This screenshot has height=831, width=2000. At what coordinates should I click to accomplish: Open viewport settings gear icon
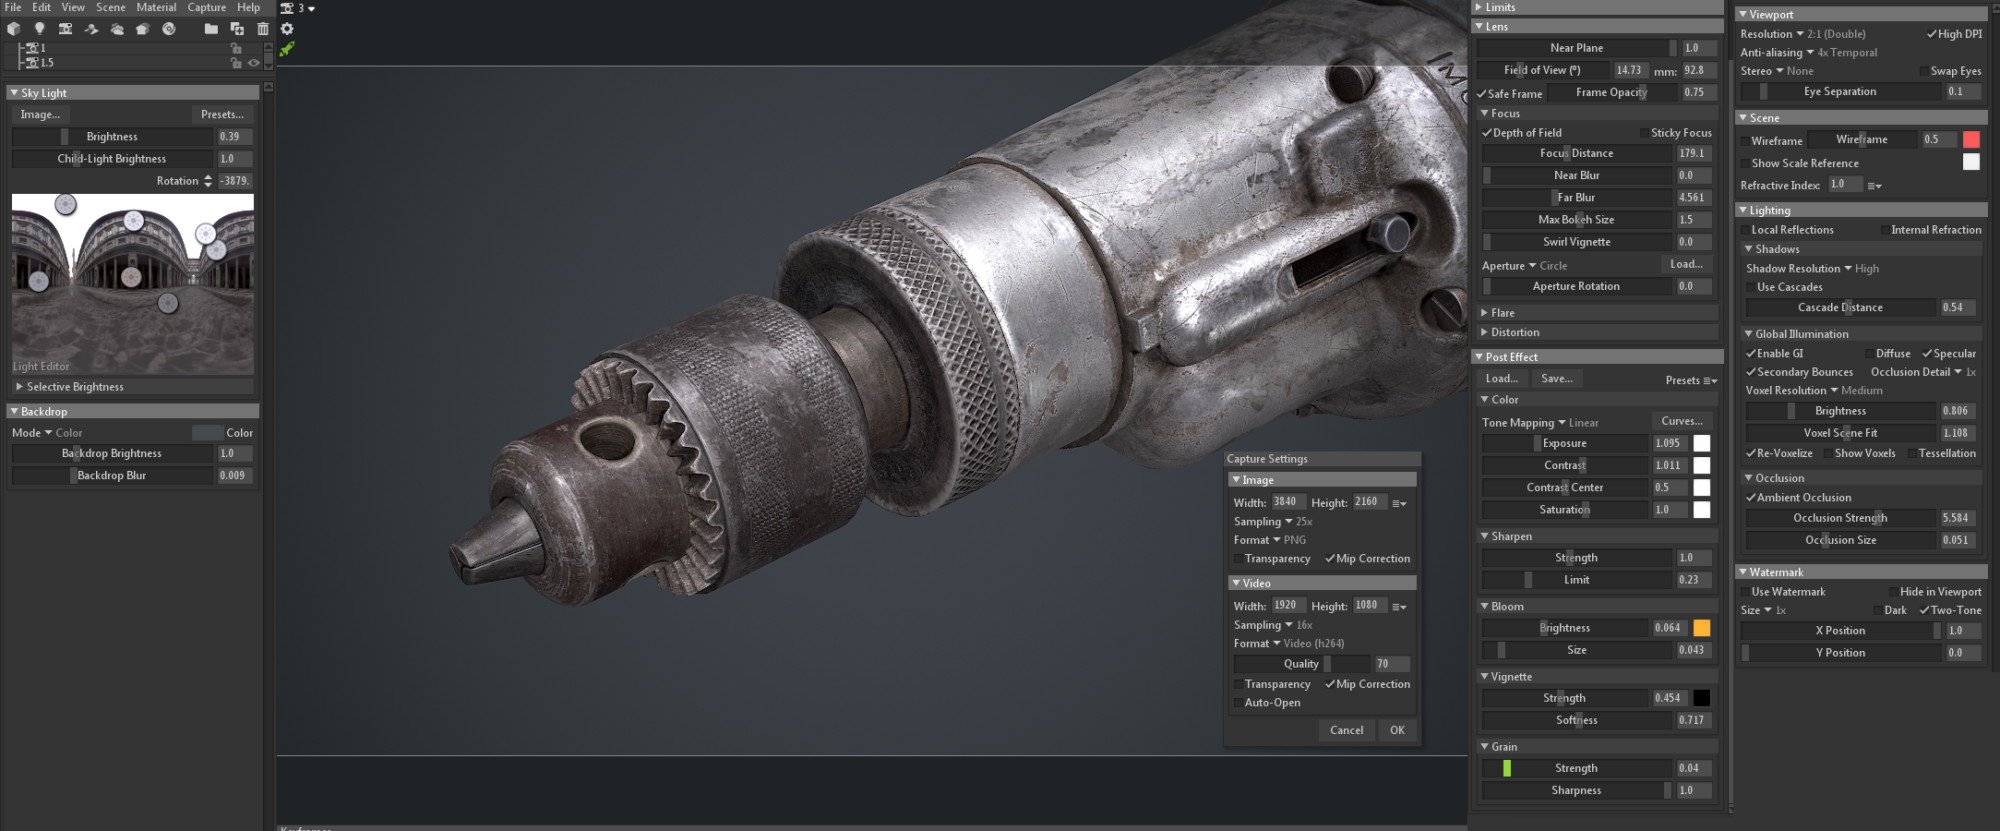click(287, 29)
